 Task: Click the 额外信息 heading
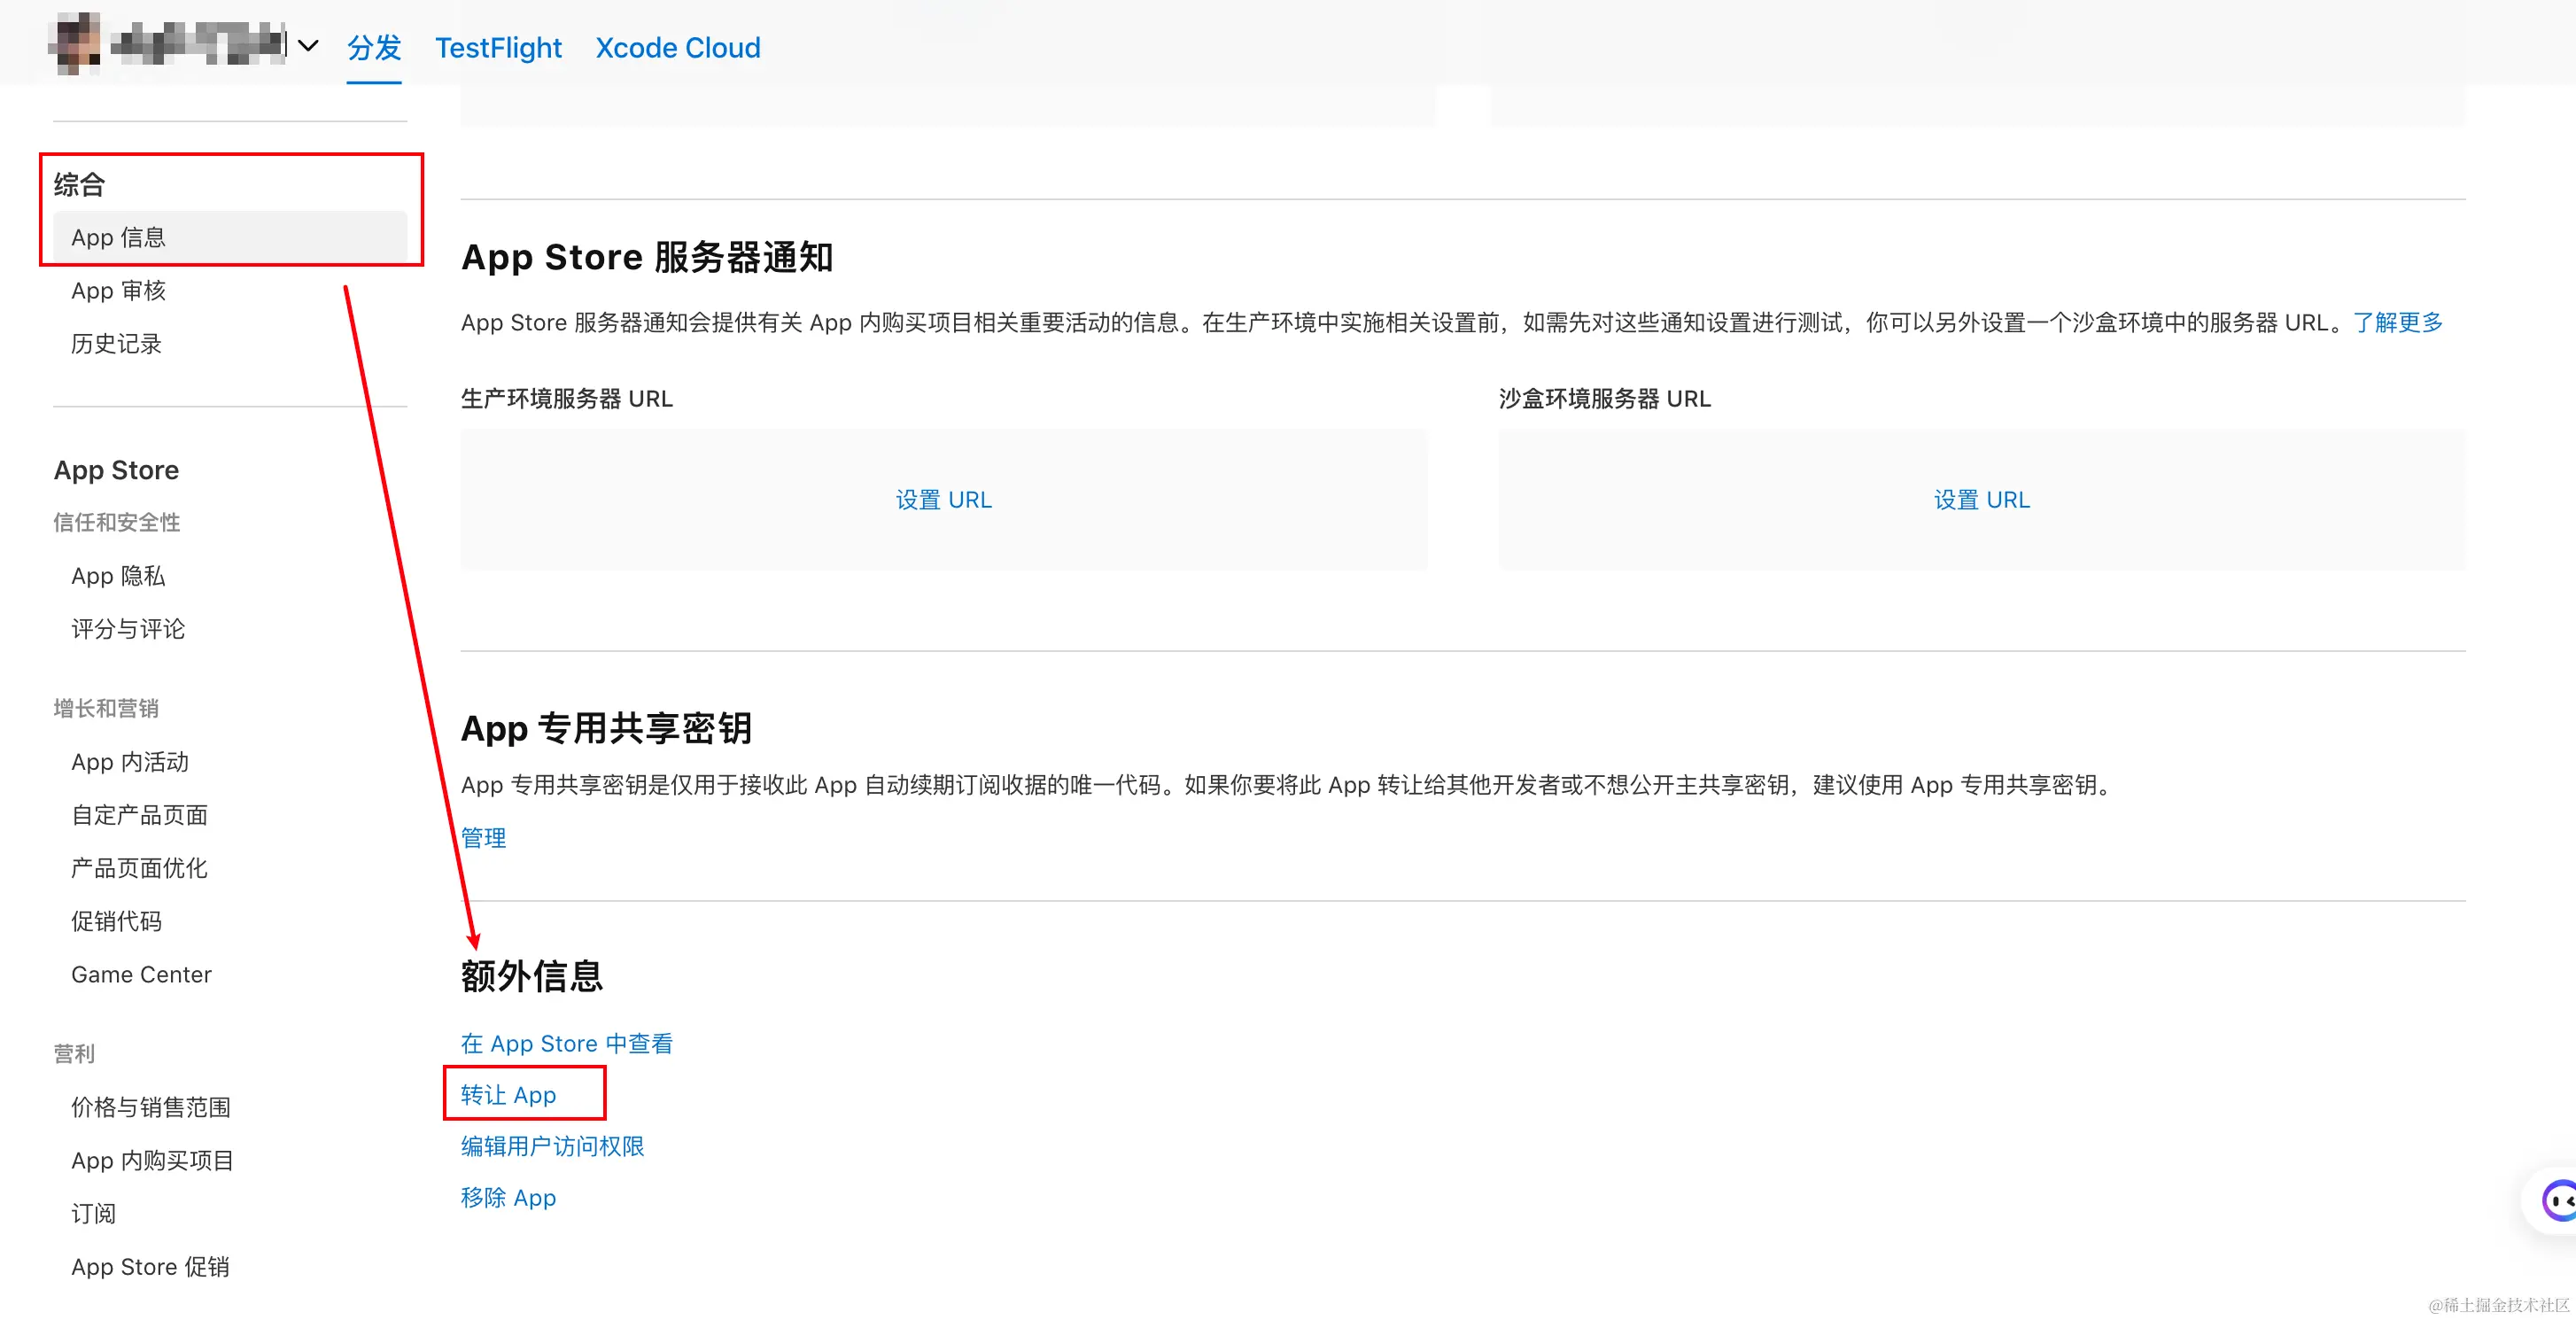[532, 975]
